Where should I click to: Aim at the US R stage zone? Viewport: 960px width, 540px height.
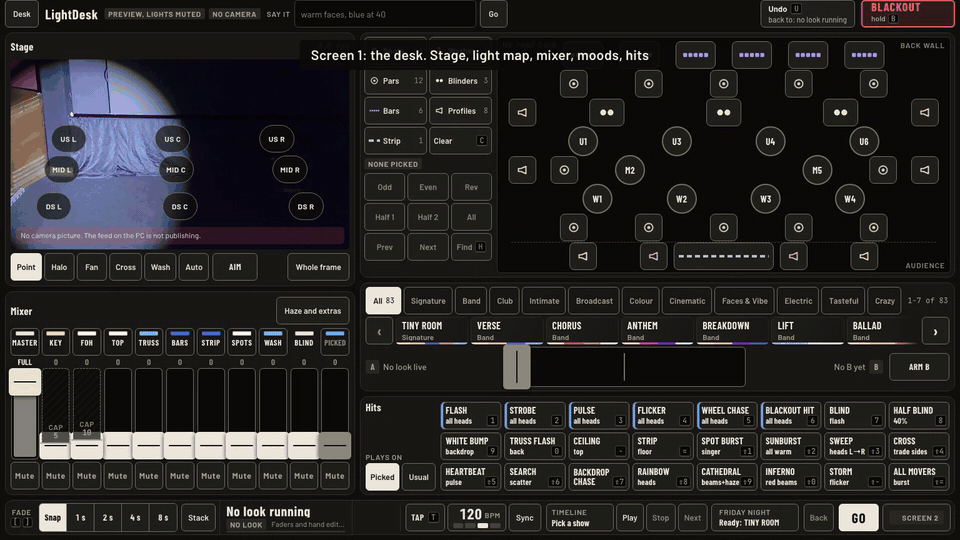point(277,139)
